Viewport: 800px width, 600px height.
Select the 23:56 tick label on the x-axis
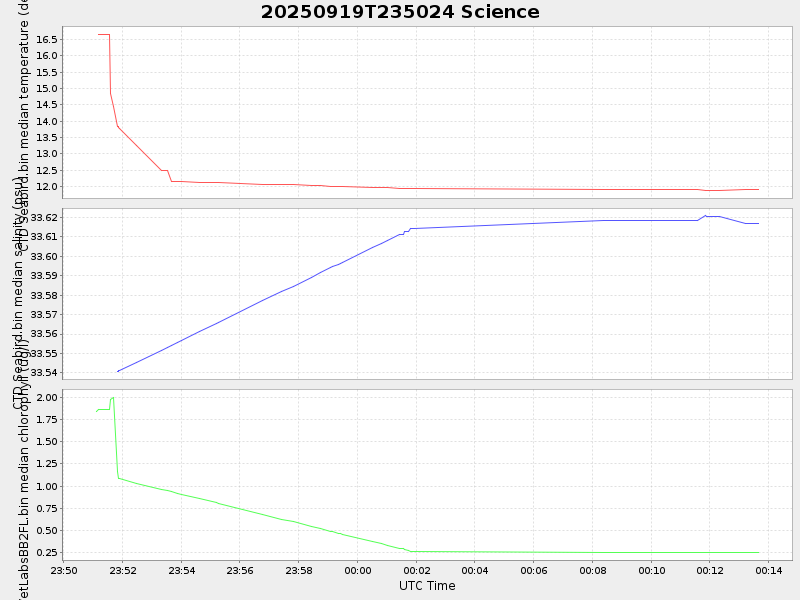240,570
